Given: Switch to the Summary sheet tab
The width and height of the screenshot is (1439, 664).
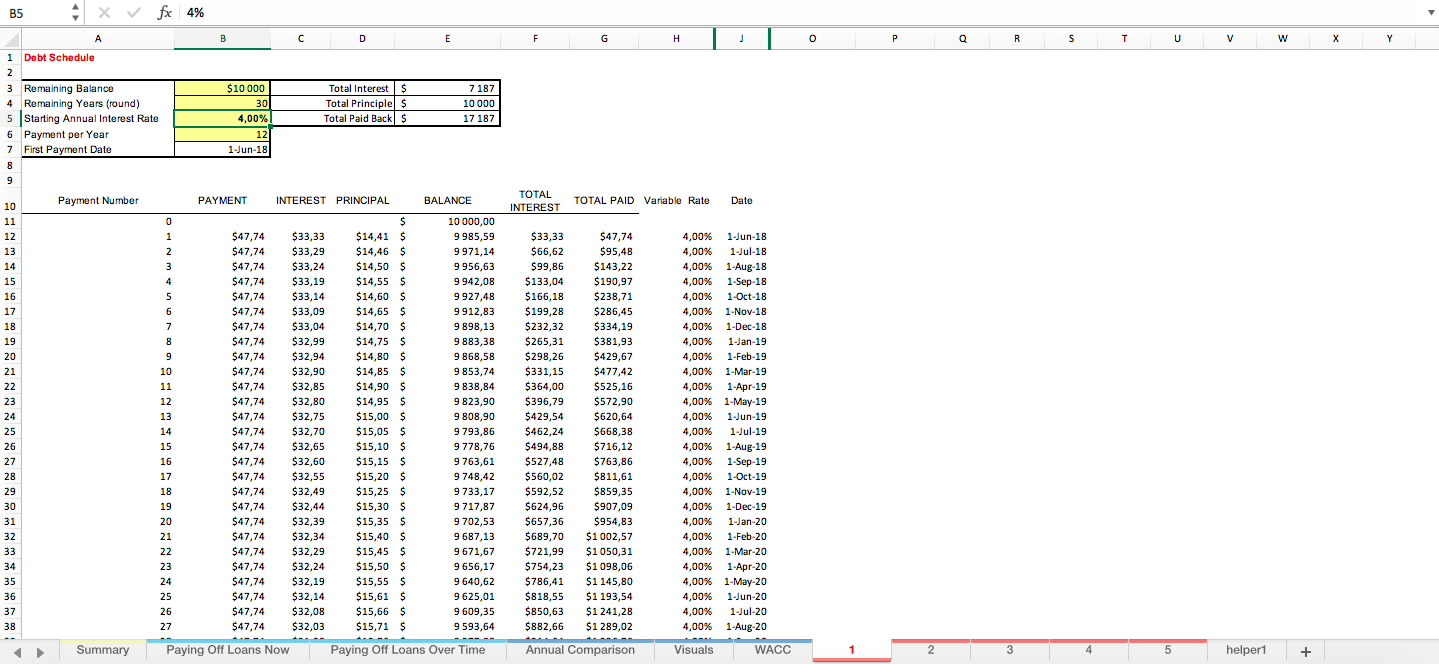Looking at the screenshot, I should coord(102,650).
